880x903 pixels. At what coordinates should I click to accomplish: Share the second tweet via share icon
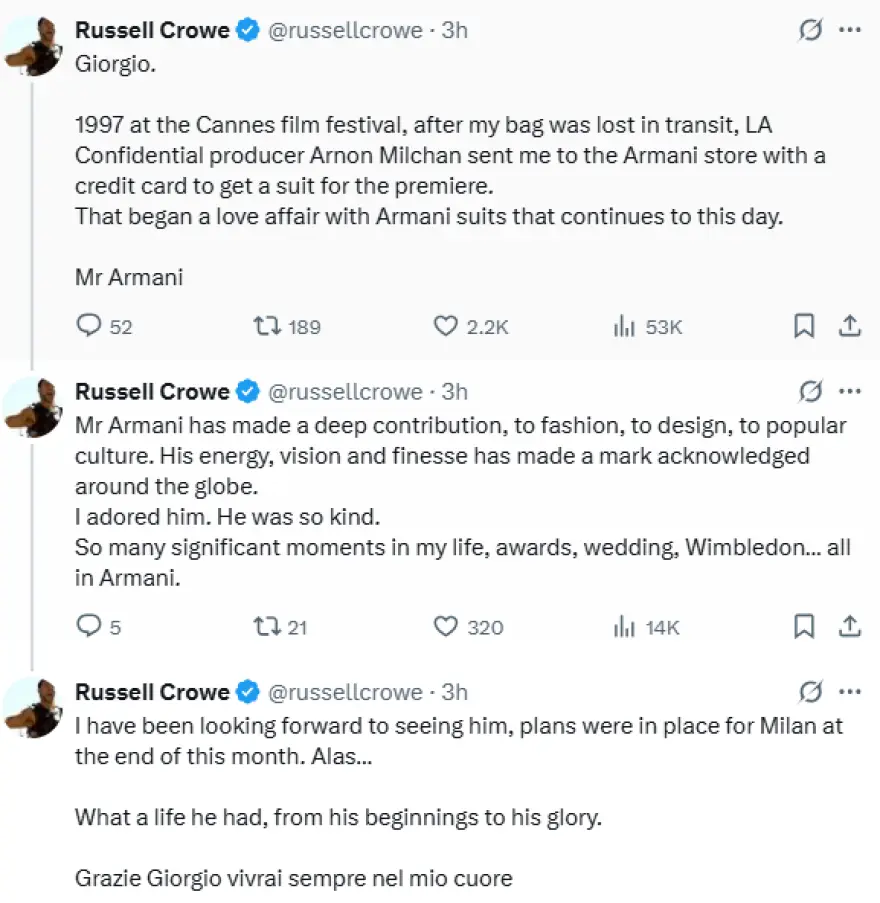coord(849,626)
